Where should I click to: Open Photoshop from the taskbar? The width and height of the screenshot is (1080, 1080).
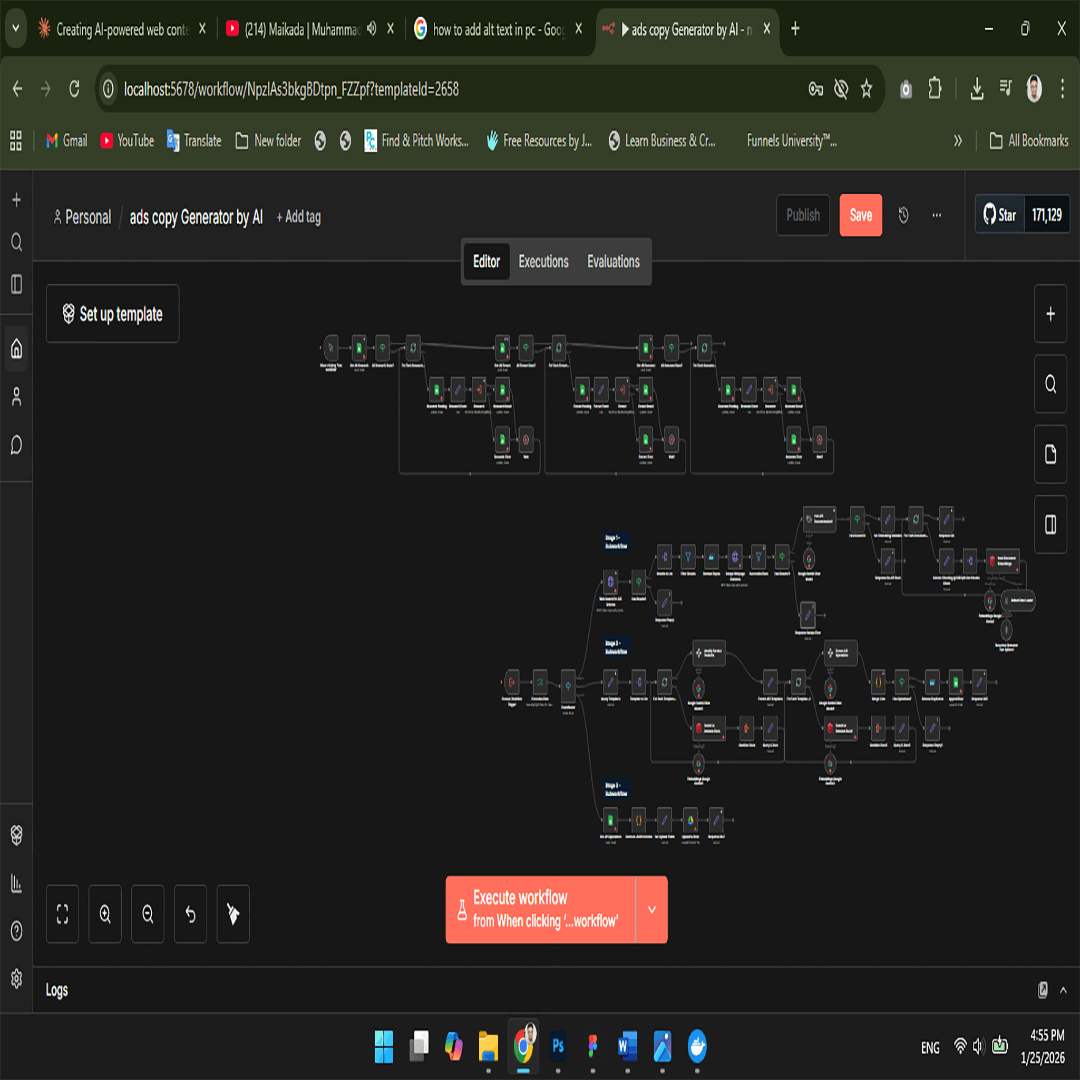coord(557,1047)
